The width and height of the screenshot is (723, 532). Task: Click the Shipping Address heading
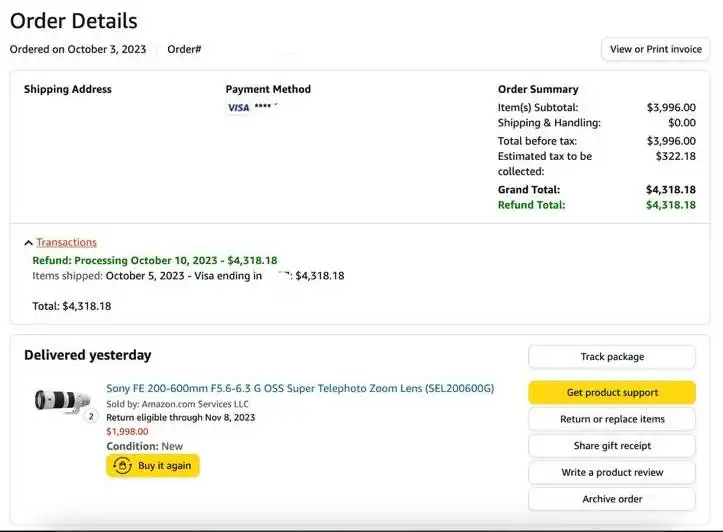(68, 89)
